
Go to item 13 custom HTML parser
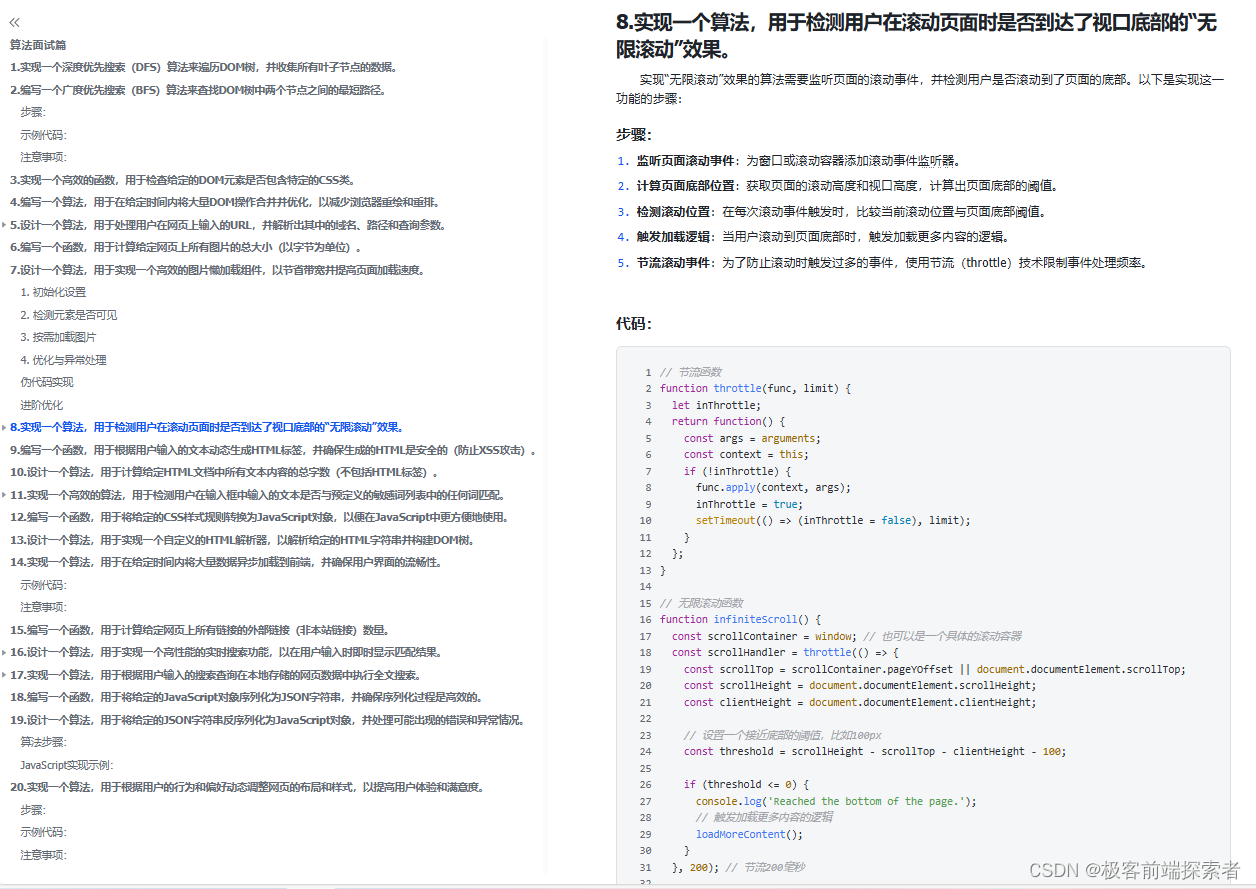pos(241,540)
